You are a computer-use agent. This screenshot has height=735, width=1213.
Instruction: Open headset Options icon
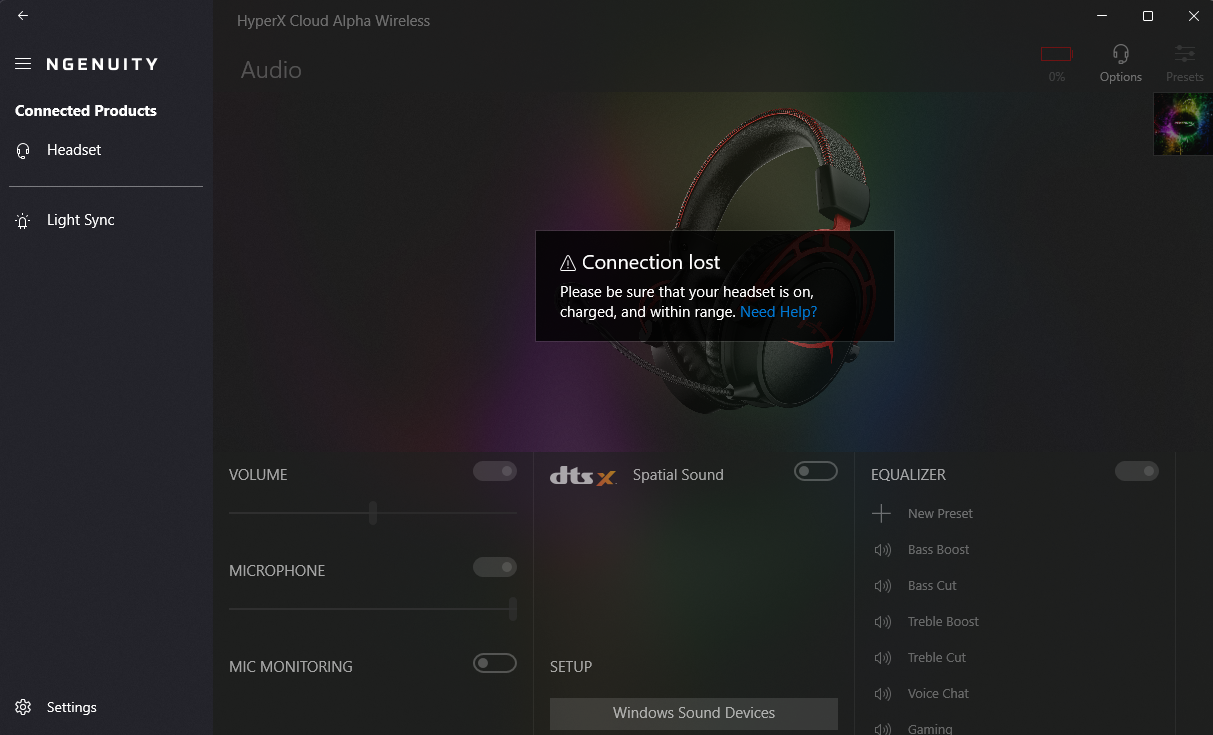1121,54
